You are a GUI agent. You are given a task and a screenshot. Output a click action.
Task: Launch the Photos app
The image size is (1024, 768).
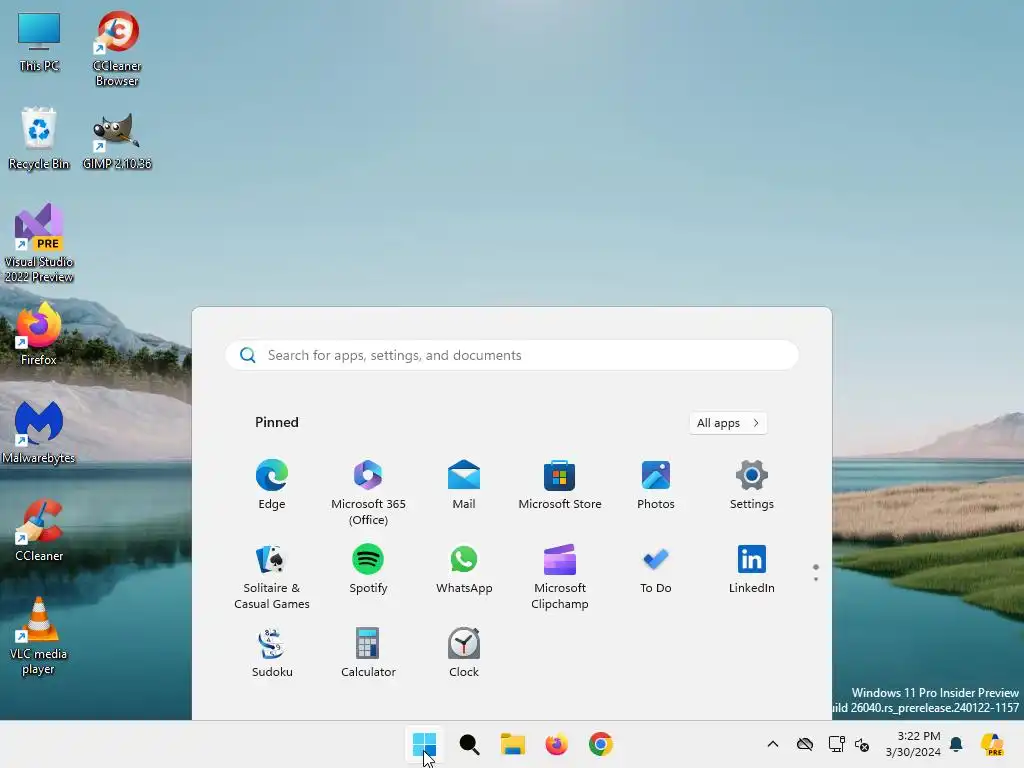click(656, 485)
